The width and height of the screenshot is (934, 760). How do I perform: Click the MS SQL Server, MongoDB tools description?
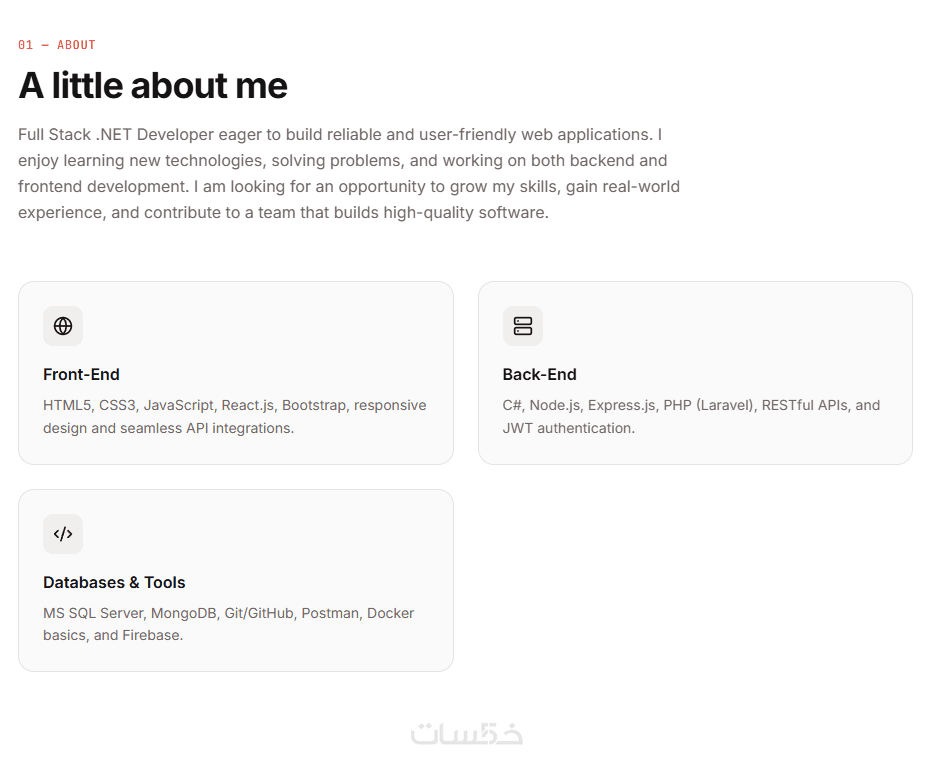point(228,613)
